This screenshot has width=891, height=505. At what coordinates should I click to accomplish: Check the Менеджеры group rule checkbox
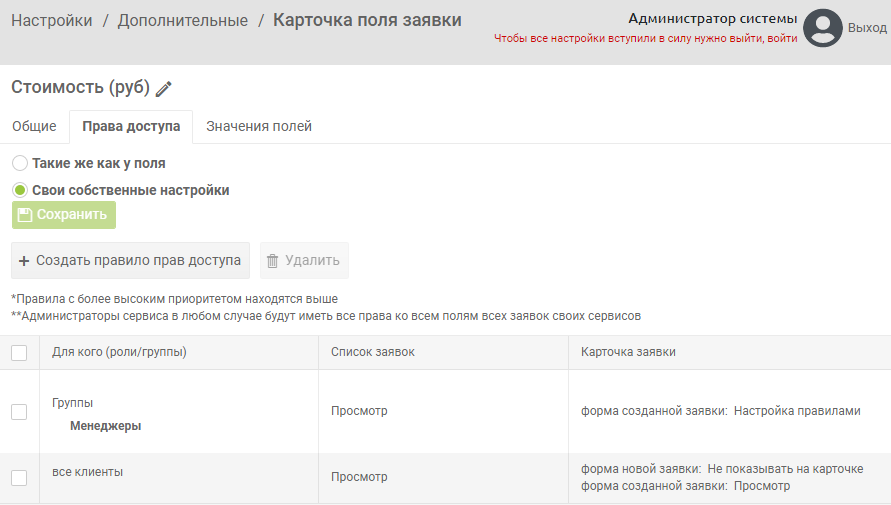pyautogui.click(x=19, y=412)
